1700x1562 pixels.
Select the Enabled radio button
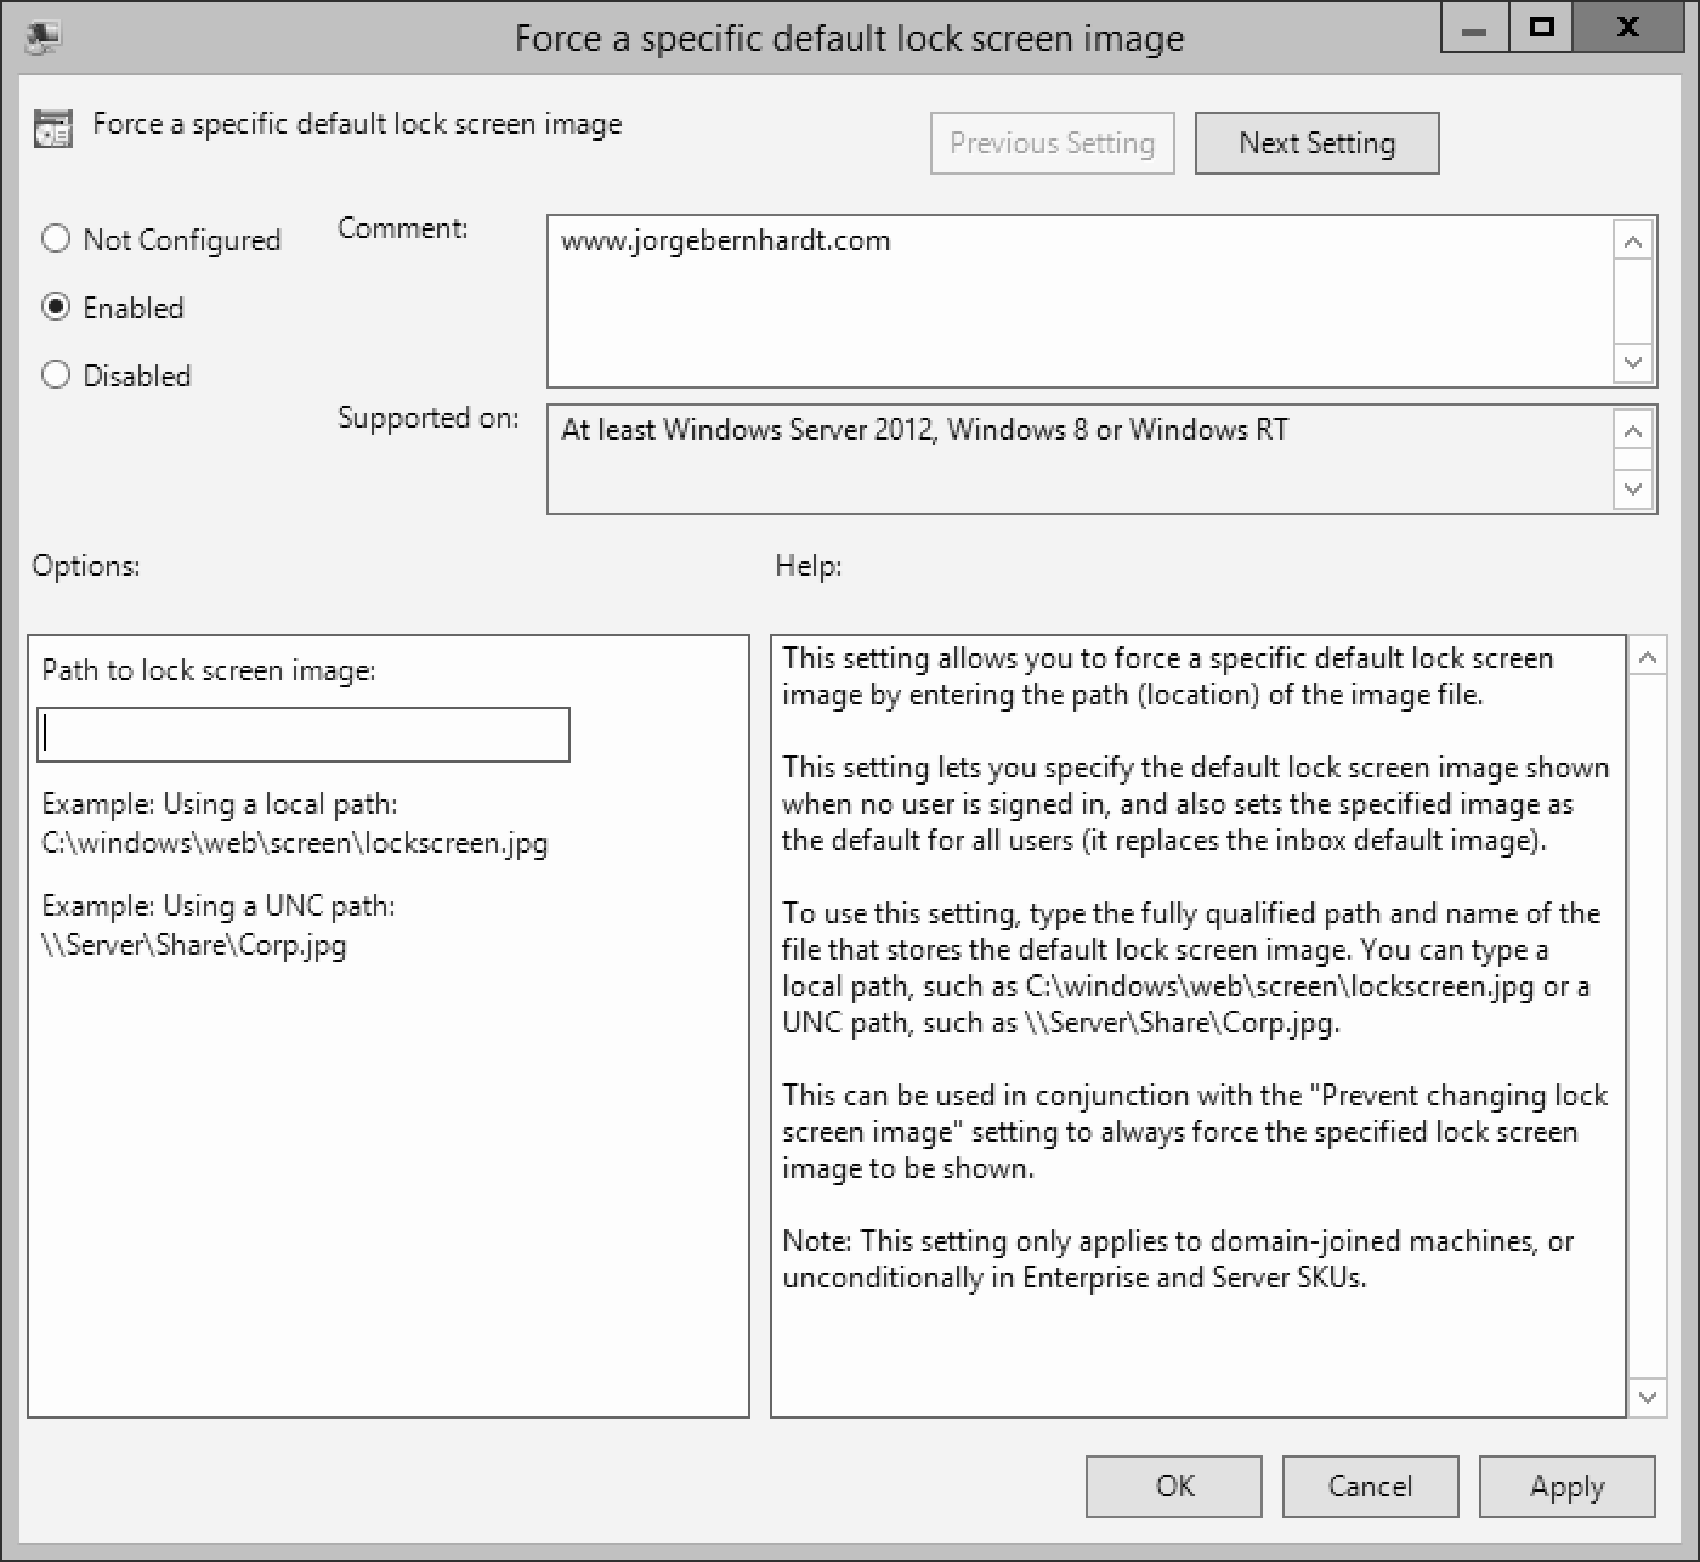[55, 308]
